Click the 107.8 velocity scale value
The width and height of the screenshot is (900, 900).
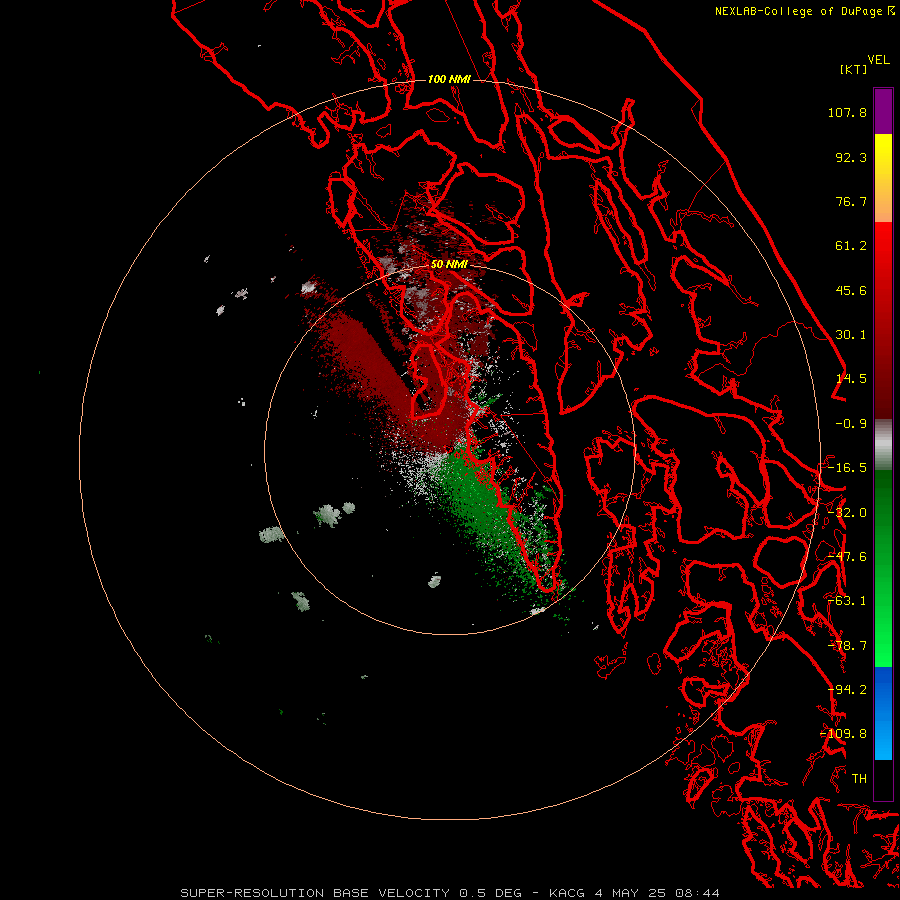(847, 112)
